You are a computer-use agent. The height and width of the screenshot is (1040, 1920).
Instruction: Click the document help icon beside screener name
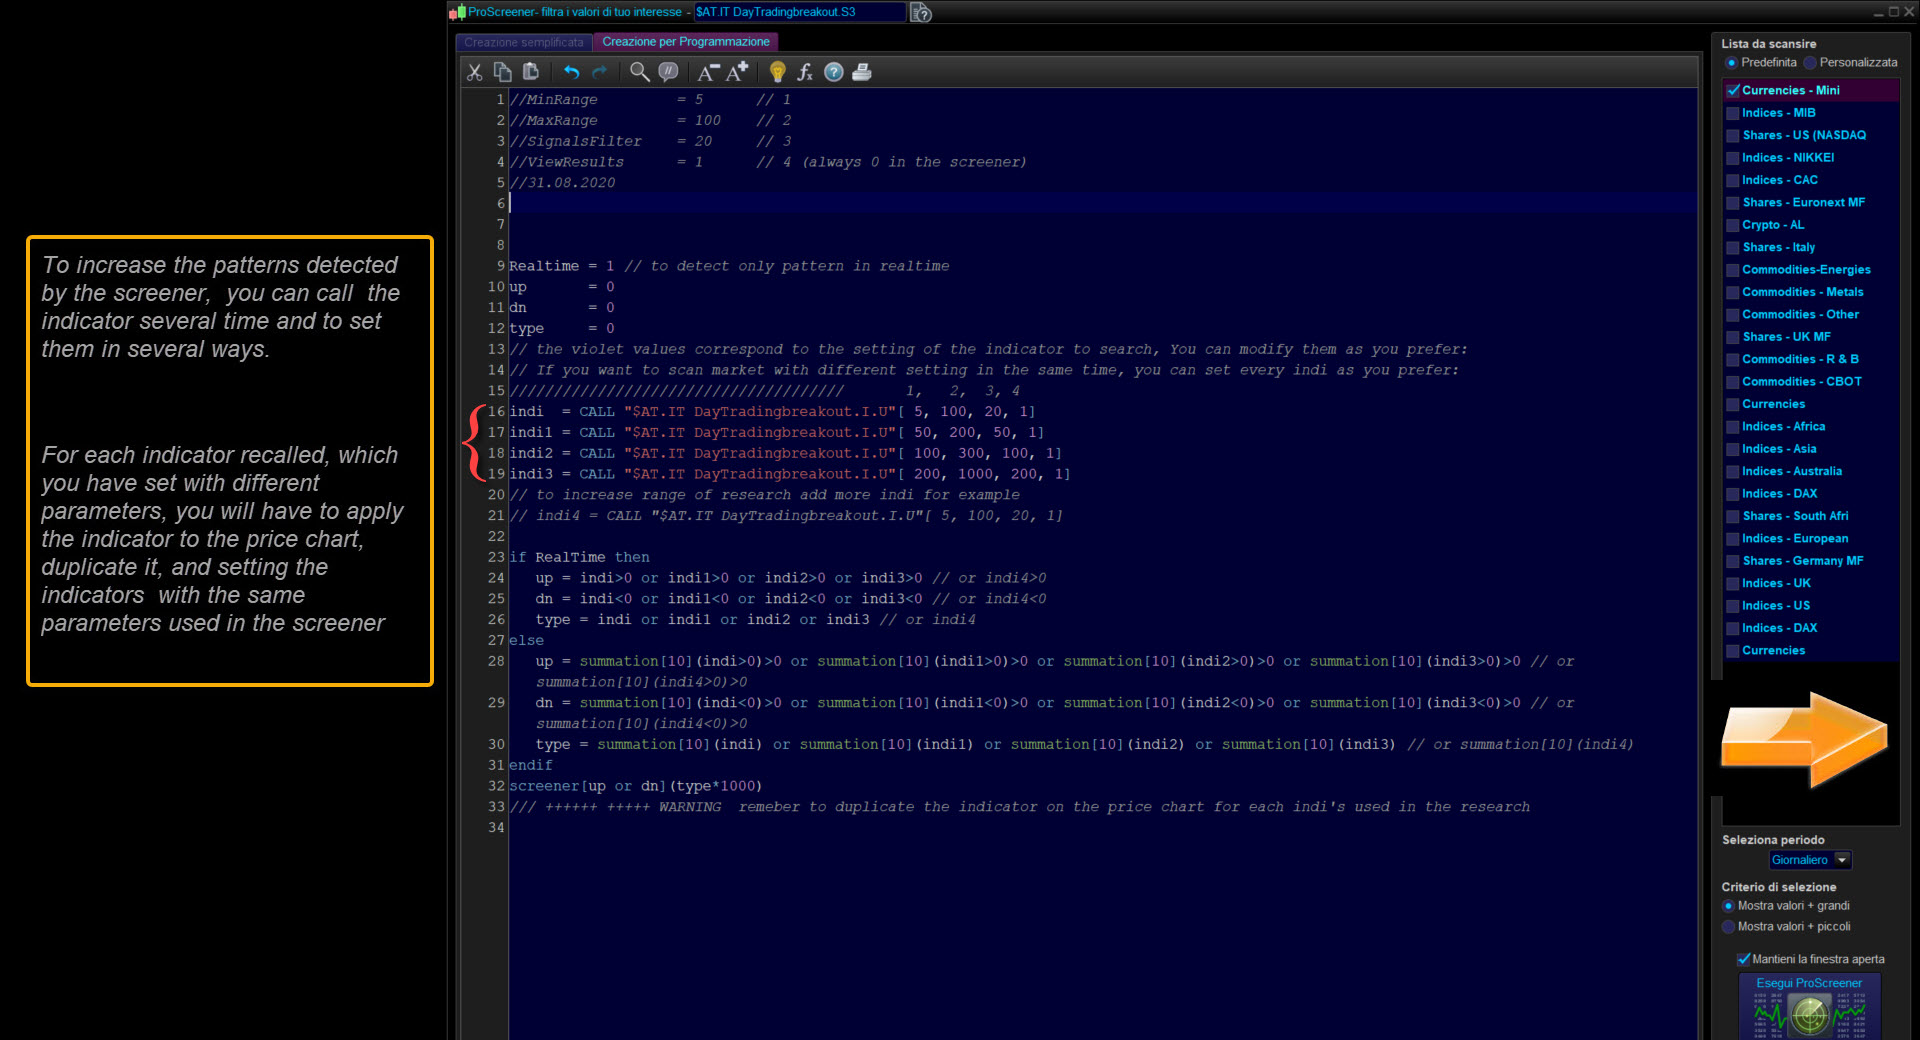click(921, 12)
